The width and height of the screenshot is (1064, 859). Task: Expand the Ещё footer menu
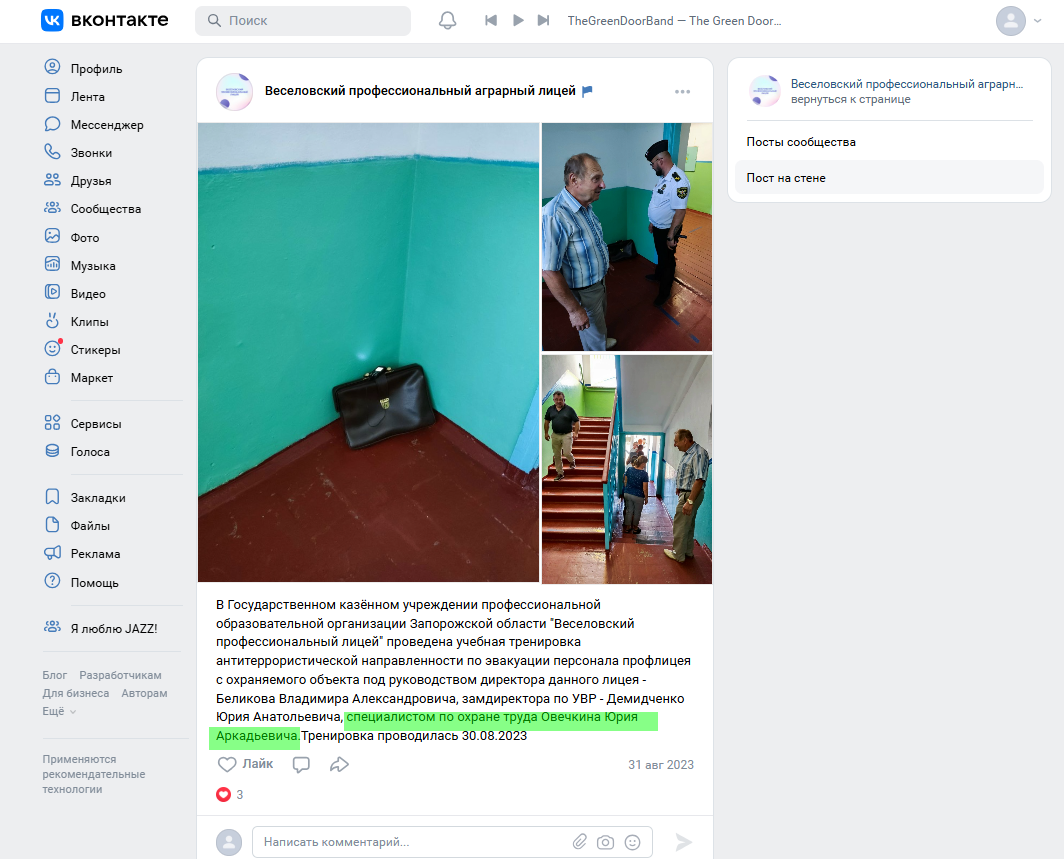coord(55,711)
